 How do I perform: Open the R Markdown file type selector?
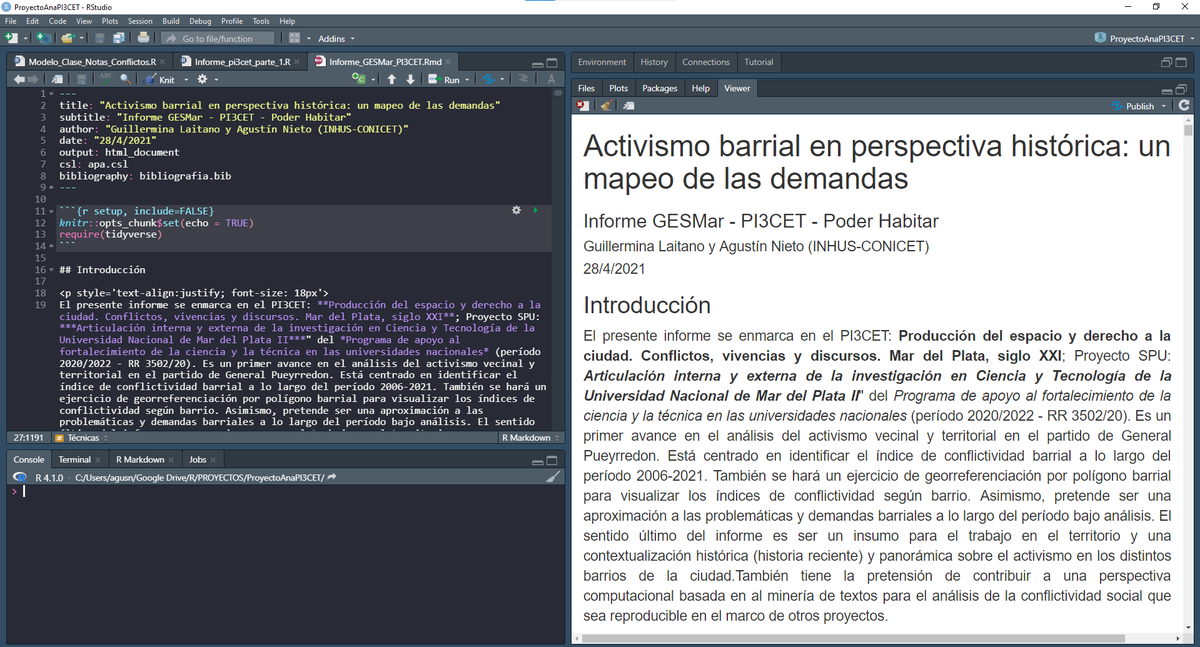point(529,438)
